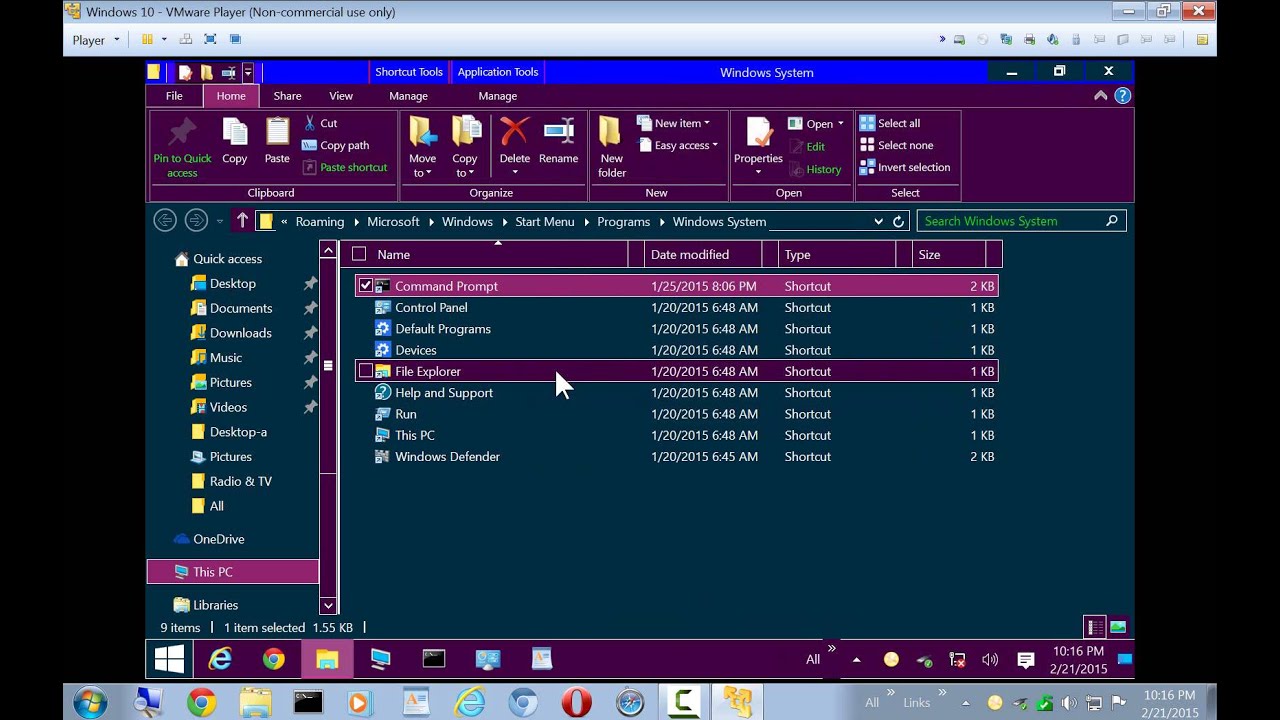Open recent locations dropdown next to Forward

(x=219, y=221)
